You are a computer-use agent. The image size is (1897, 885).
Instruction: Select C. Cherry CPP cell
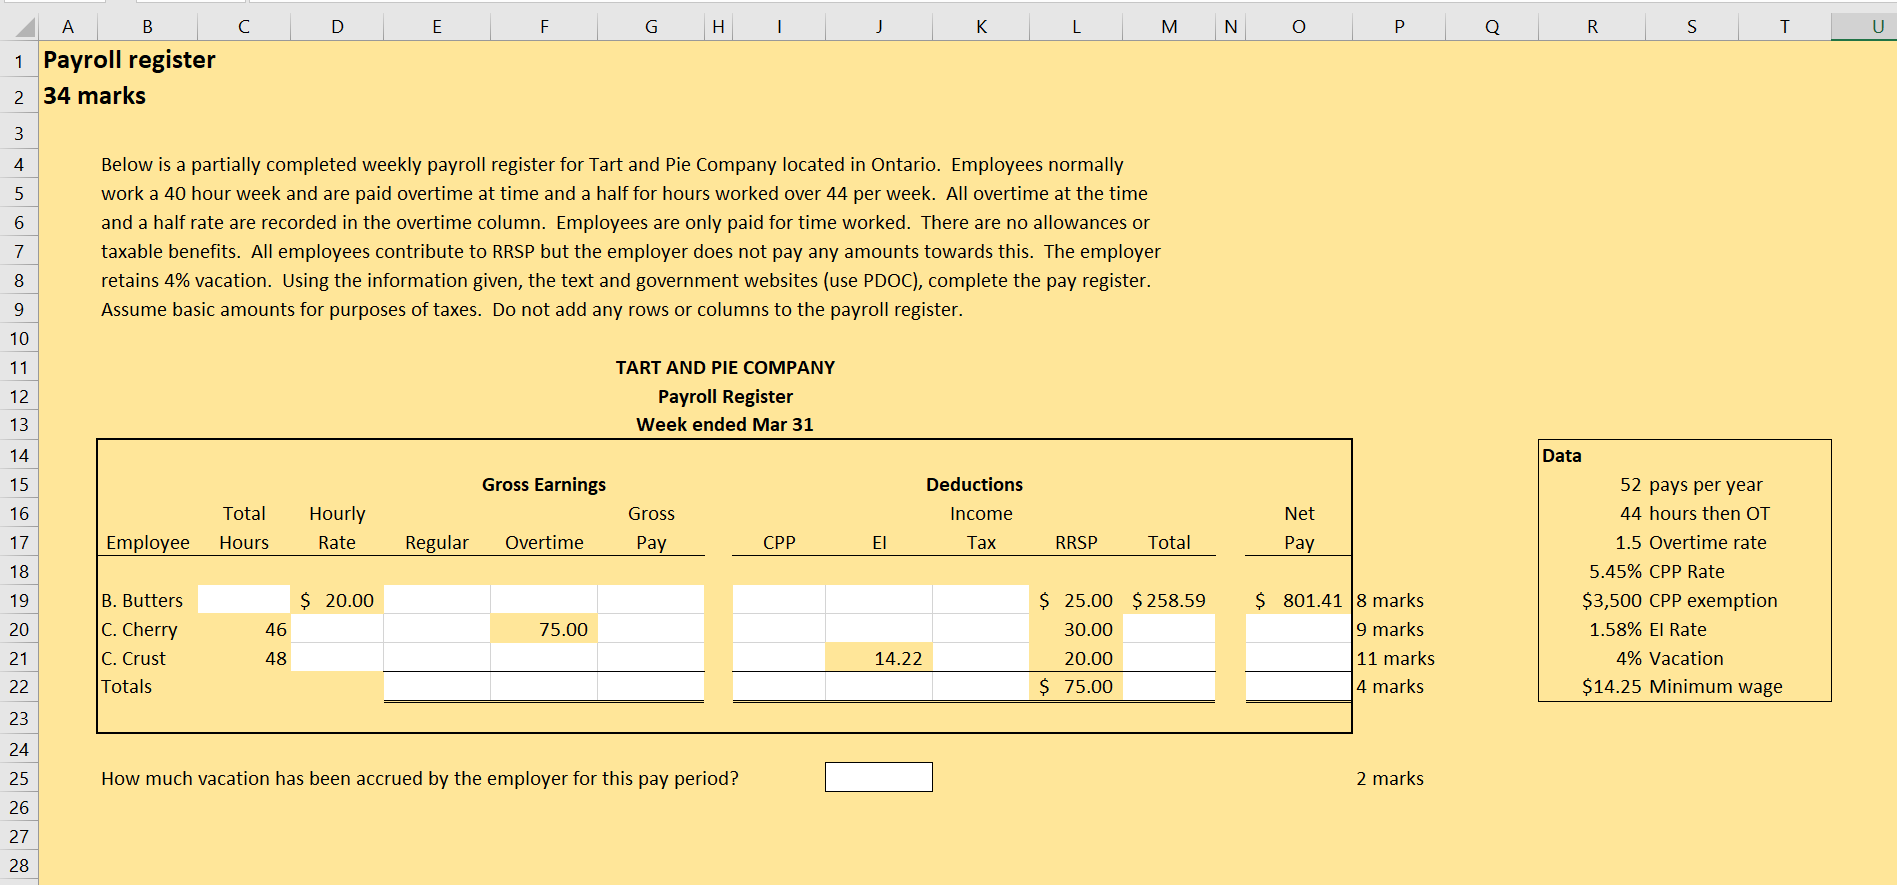tap(779, 629)
